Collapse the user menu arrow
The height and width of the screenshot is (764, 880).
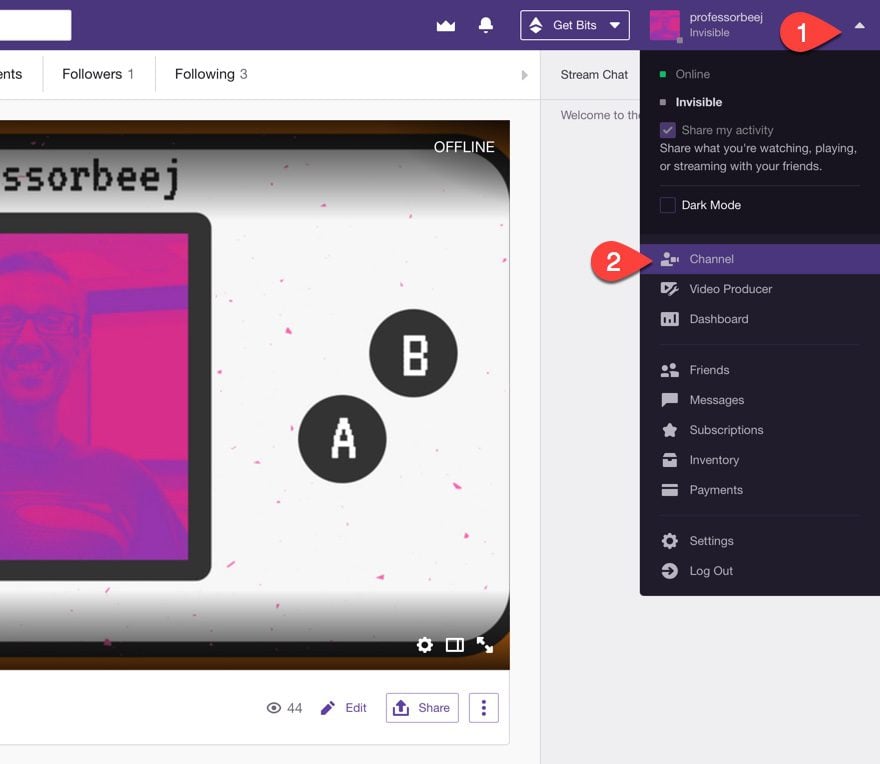(859, 25)
